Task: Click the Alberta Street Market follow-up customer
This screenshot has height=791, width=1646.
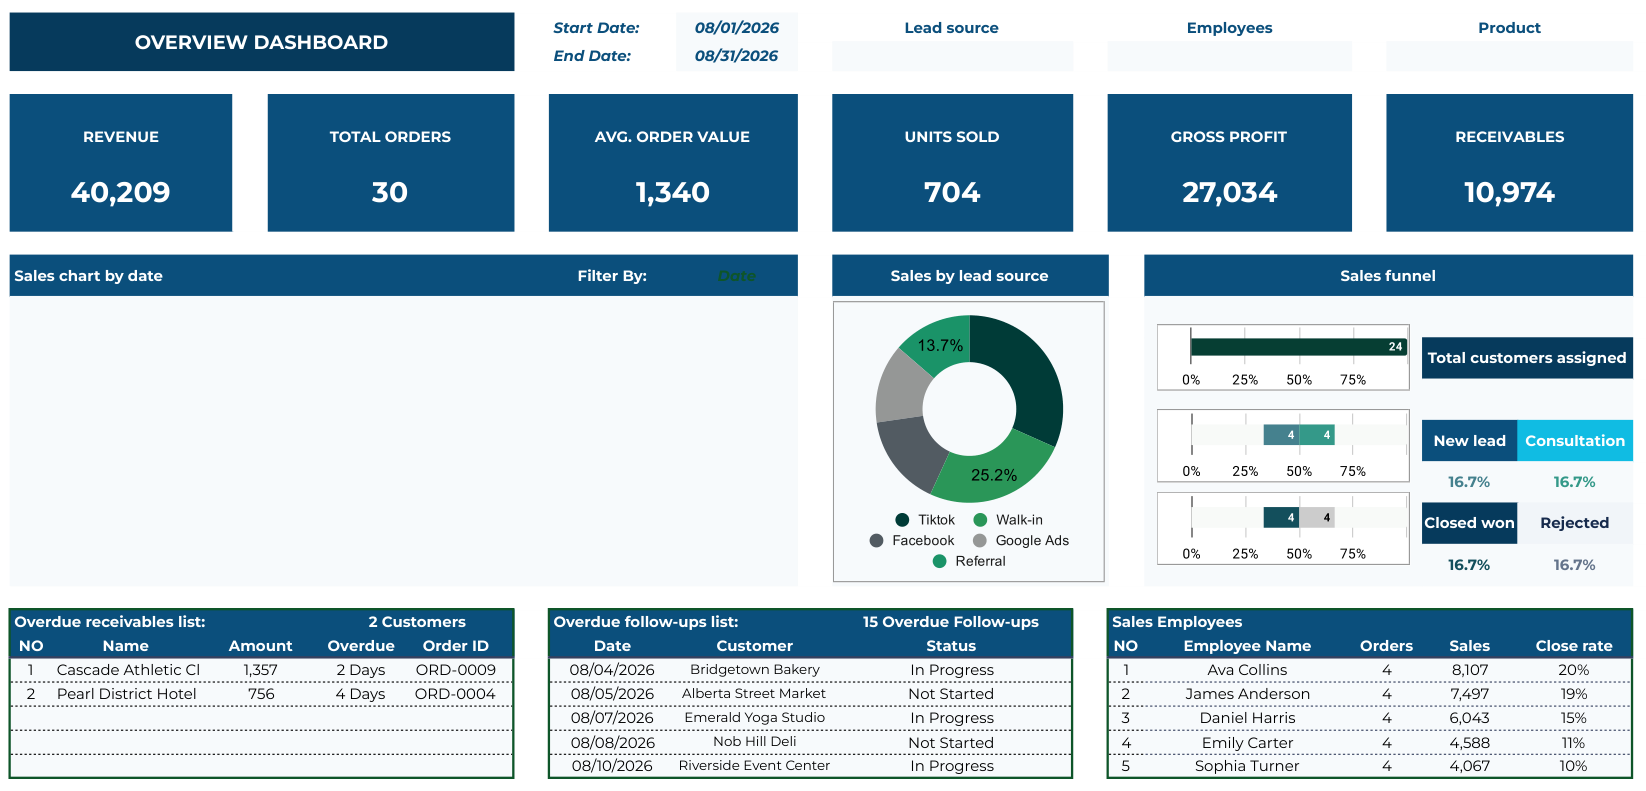Action: 754,694
